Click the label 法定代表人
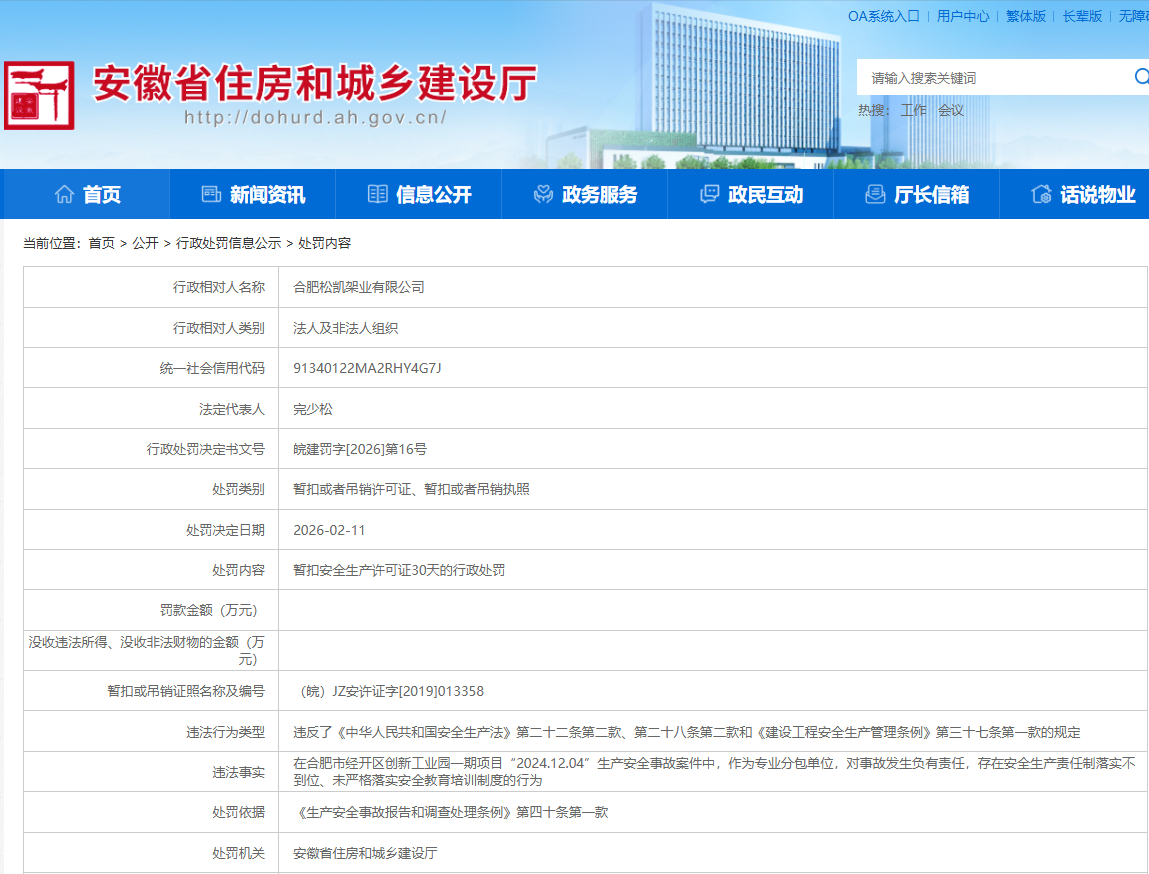 point(232,409)
